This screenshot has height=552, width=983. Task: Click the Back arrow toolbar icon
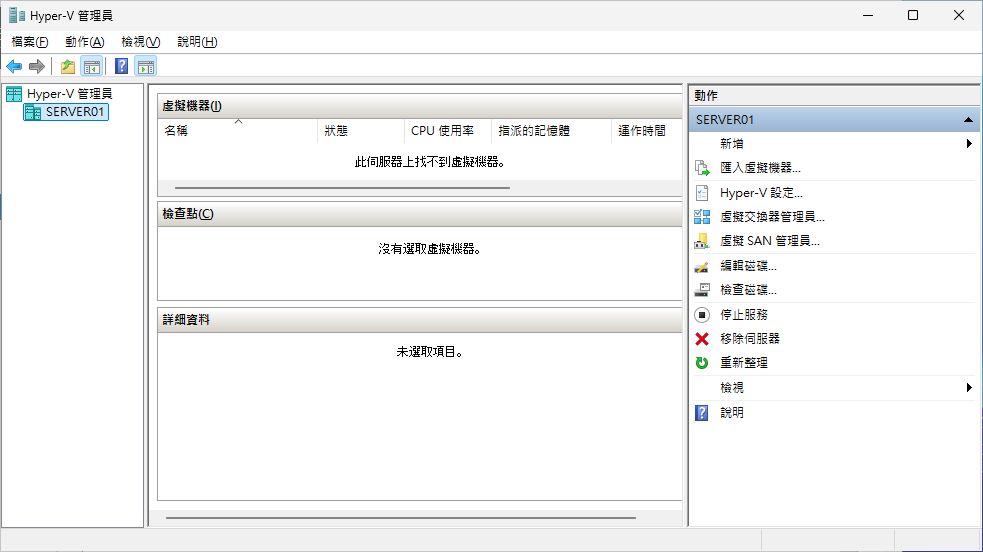(x=14, y=66)
